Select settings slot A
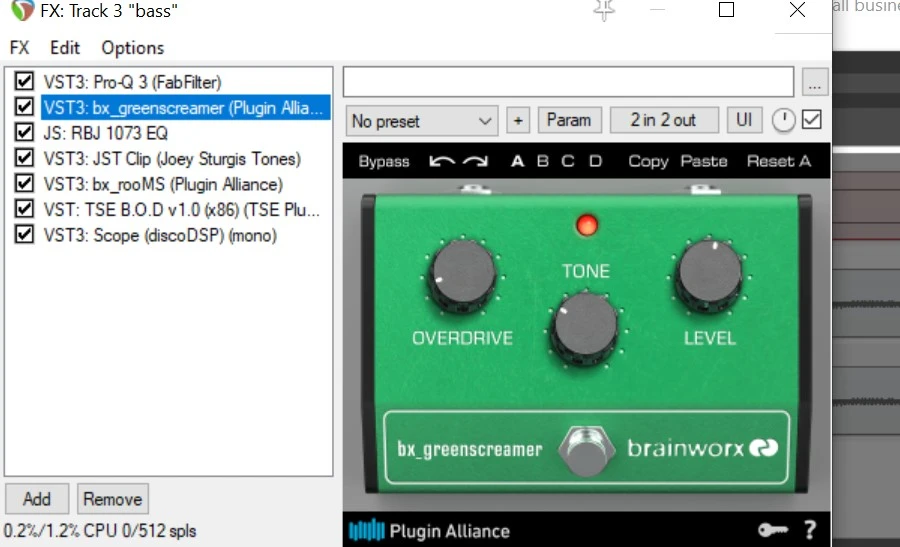 (517, 161)
